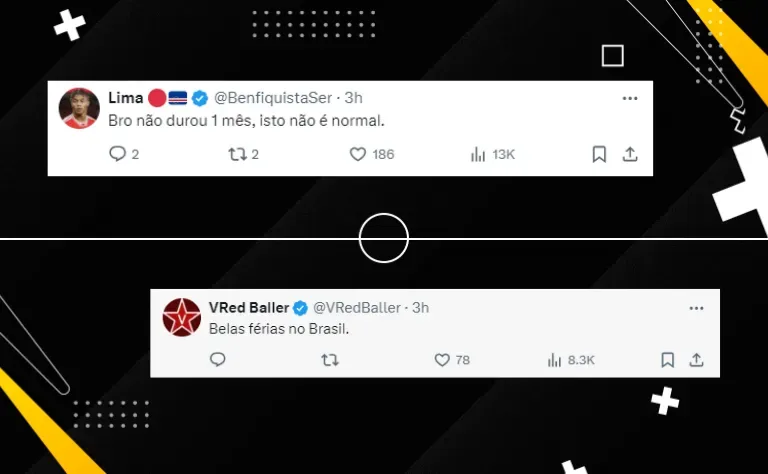
Task: Click the VRed Baller display name
Action: tap(249, 308)
